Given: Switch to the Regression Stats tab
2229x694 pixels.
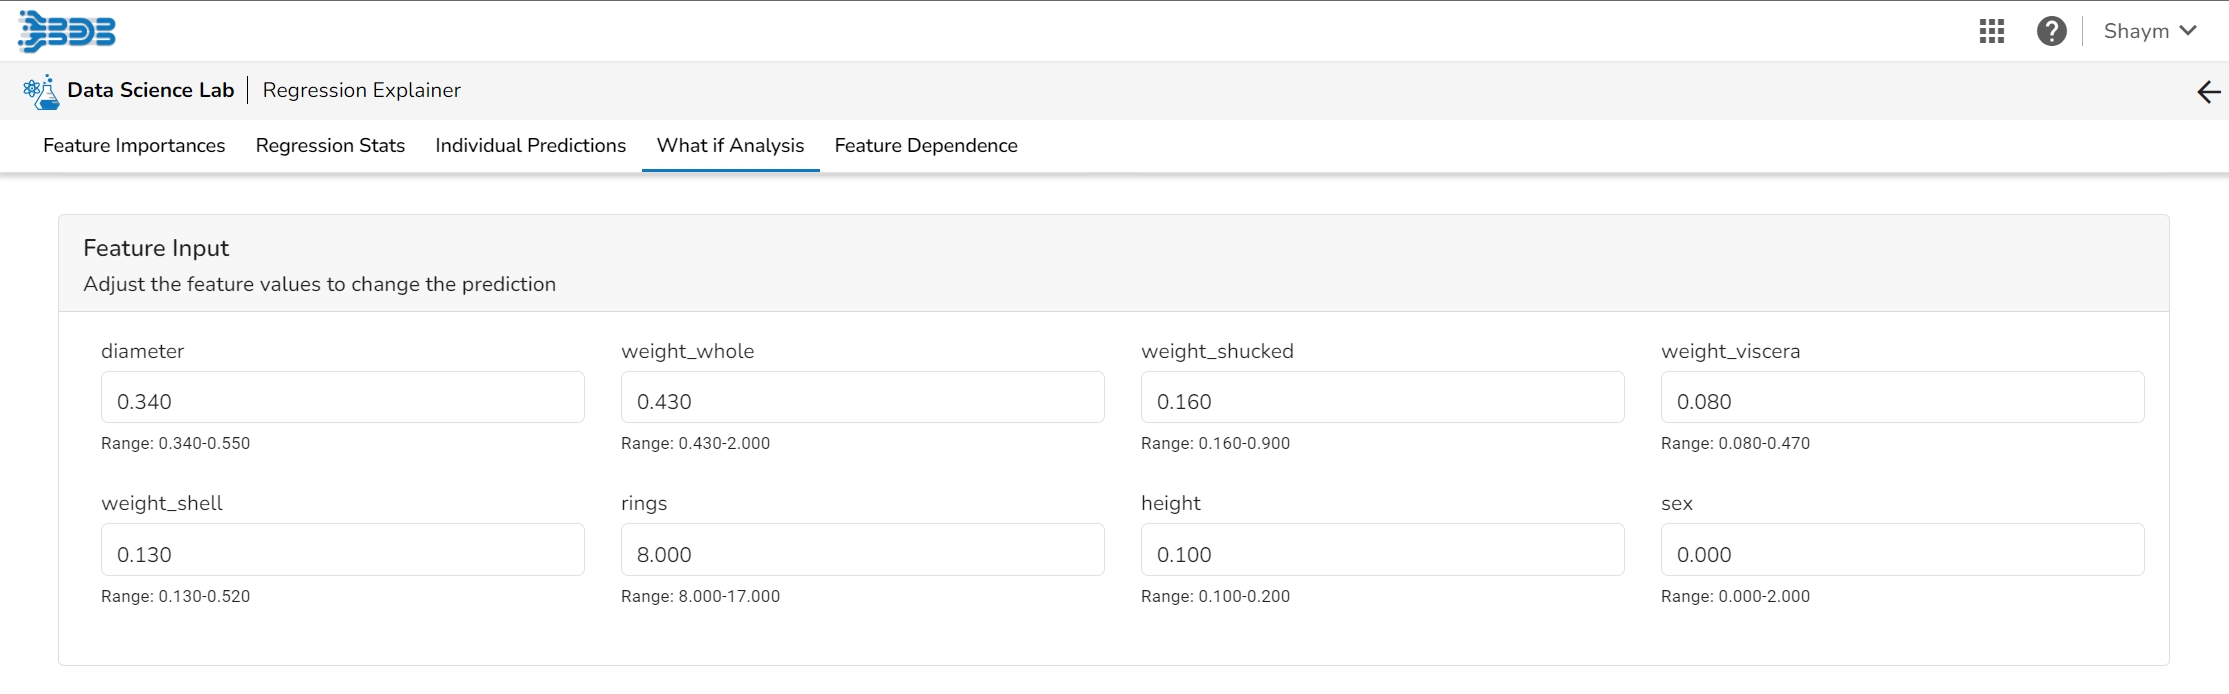Looking at the screenshot, I should [330, 146].
